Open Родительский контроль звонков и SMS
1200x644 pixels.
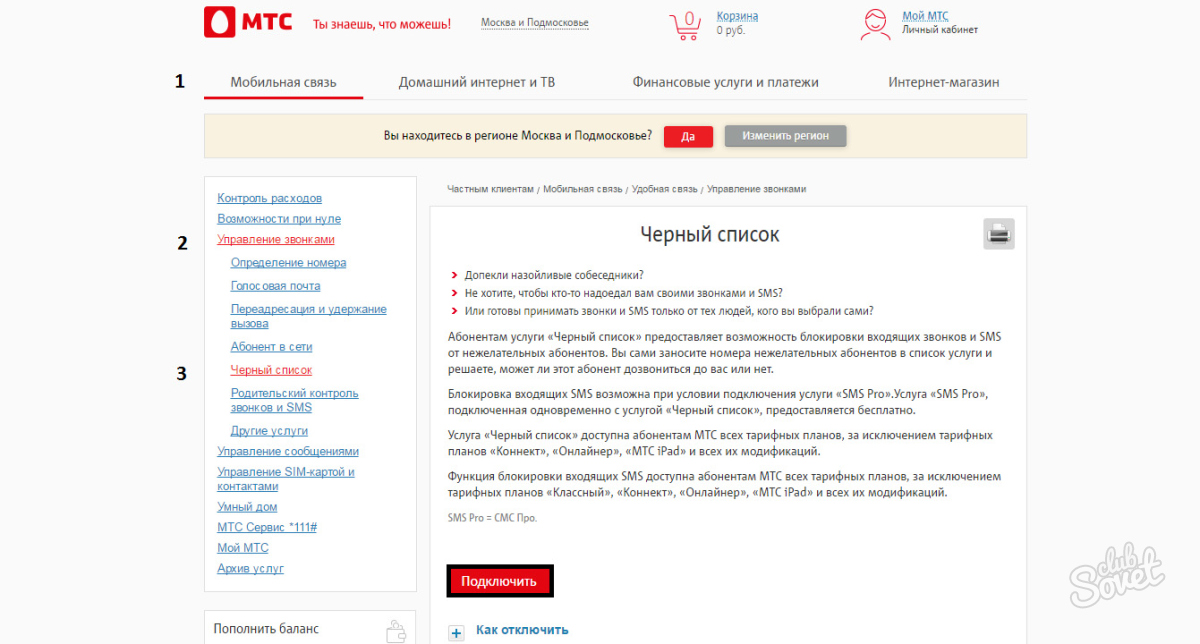[294, 400]
